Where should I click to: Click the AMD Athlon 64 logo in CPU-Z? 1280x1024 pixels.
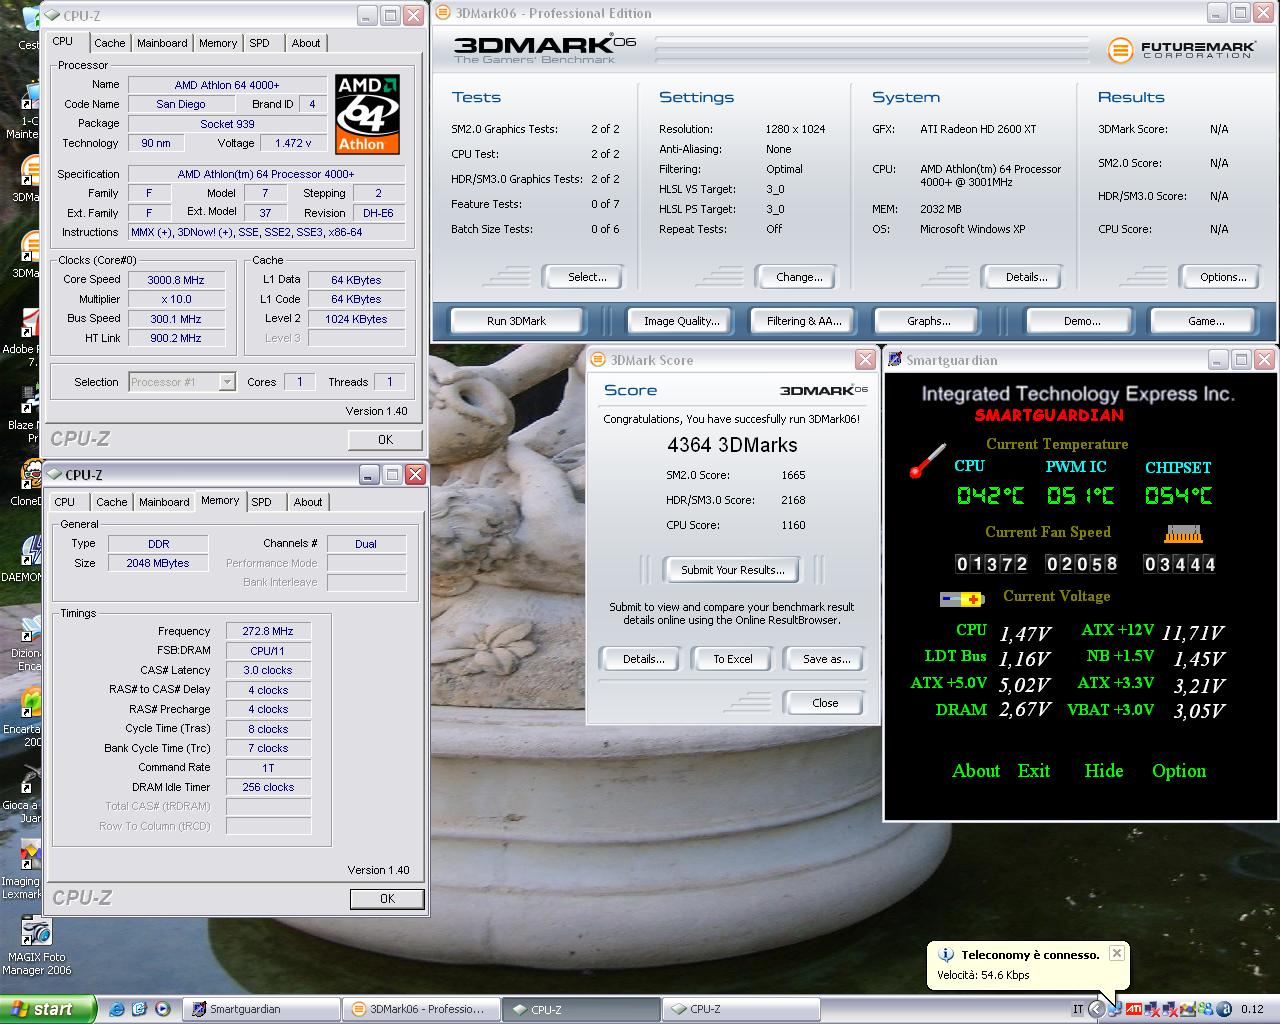tap(367, 114)
